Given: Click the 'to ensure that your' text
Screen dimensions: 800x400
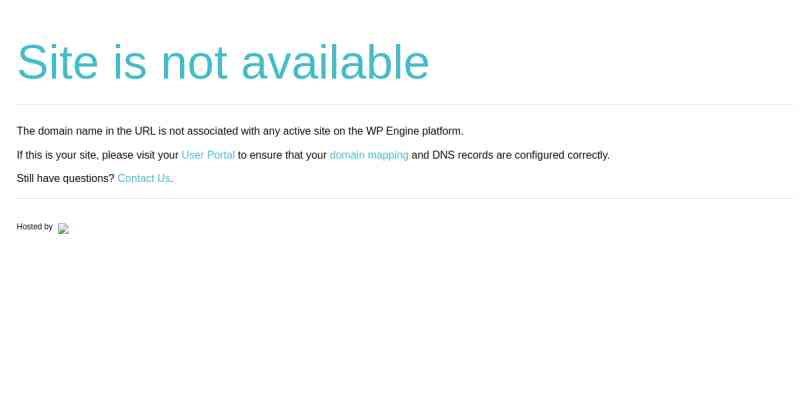Looking at the screenshot, I should pos(282,155).
